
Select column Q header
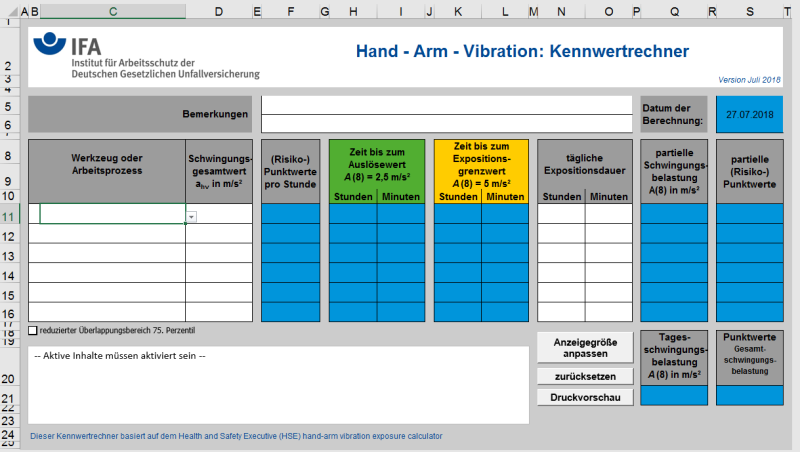pyautogui.click(x=675, y=11)
